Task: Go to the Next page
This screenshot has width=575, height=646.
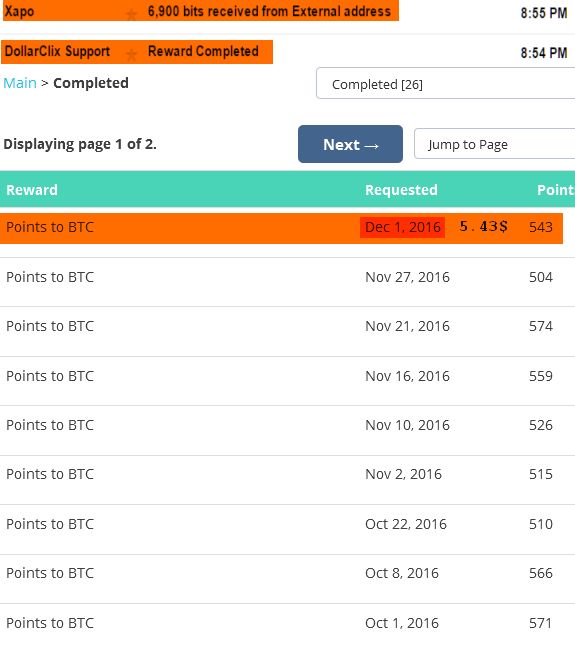Action: click(350, 144)
